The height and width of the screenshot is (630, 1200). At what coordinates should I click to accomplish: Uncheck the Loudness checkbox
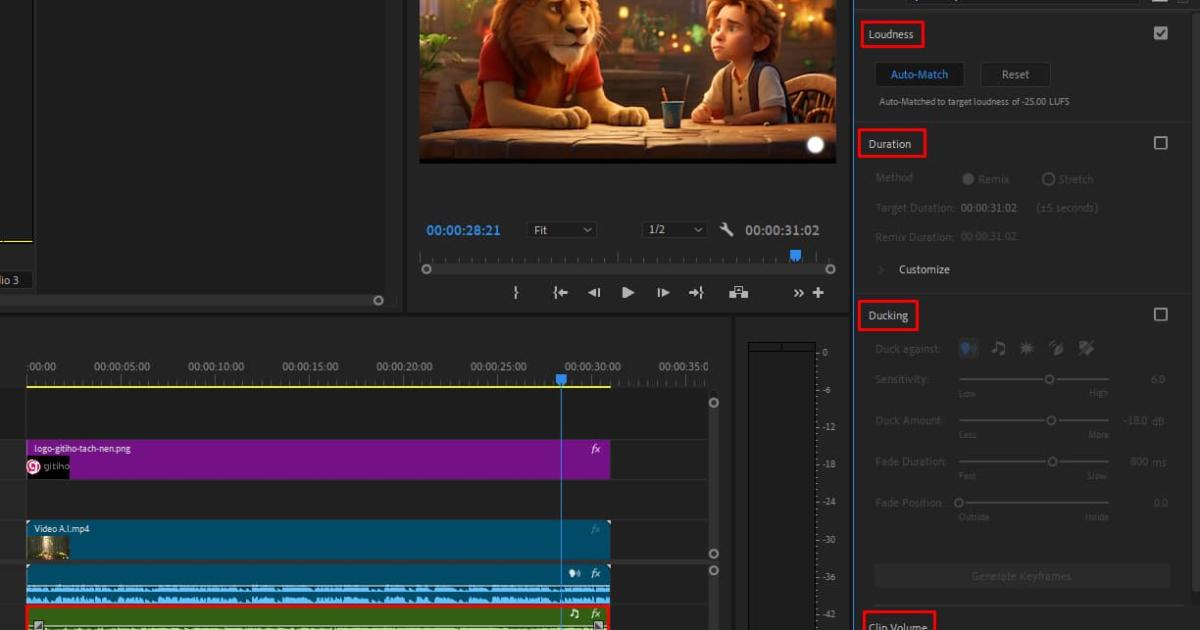click(x=1160, y=33)
